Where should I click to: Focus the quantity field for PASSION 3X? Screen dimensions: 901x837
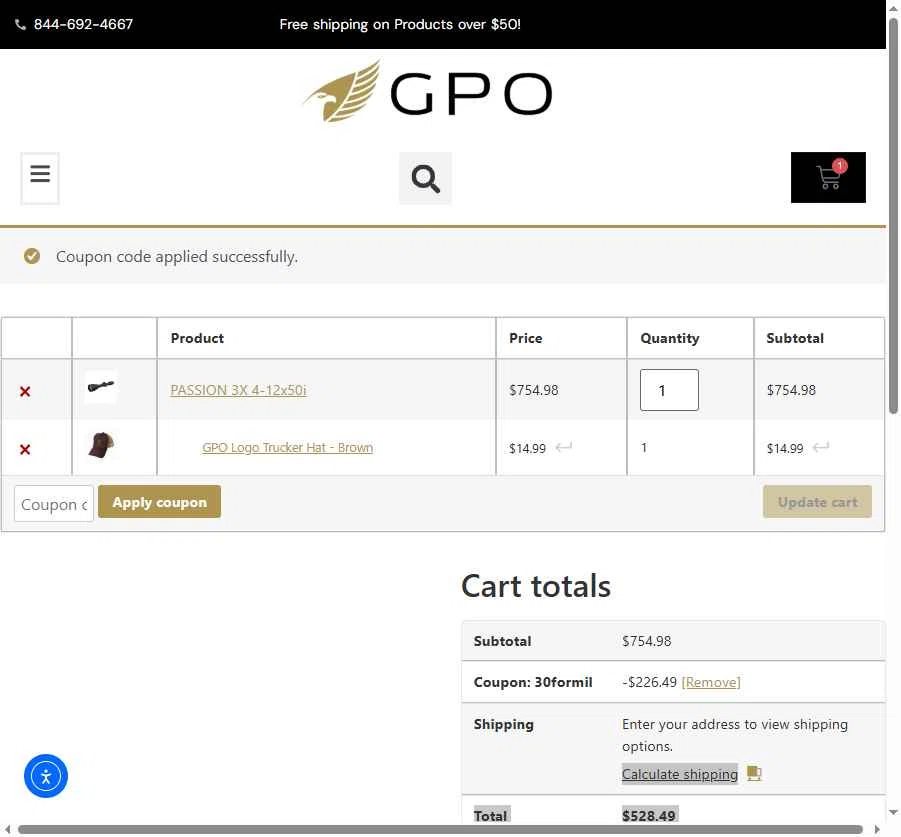tap(669, 390)
